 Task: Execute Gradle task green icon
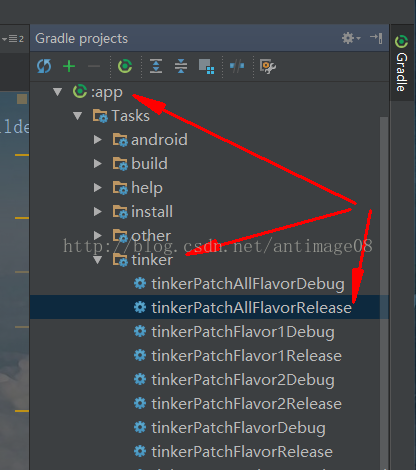125,66
